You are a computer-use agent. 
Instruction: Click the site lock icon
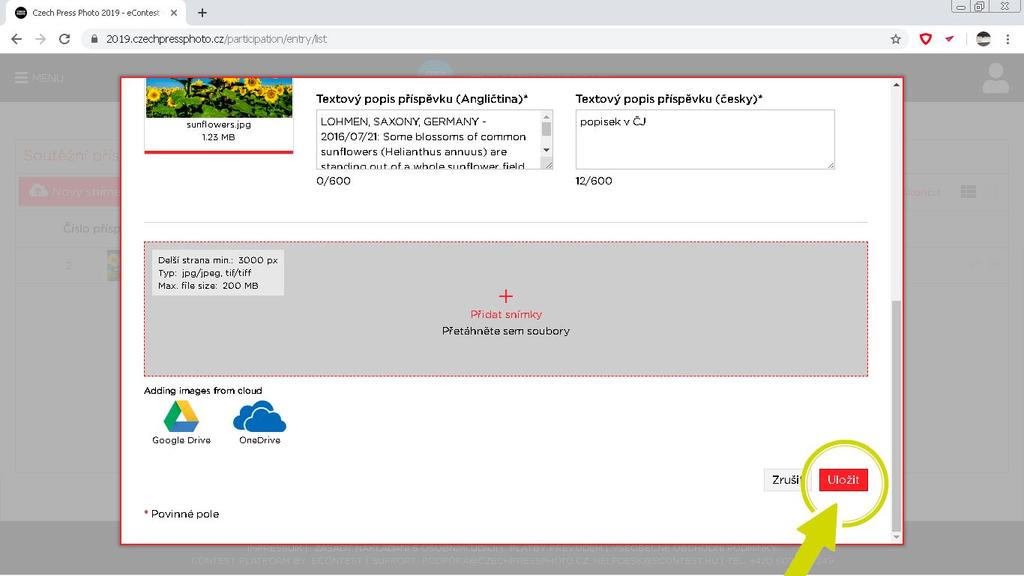94,39
